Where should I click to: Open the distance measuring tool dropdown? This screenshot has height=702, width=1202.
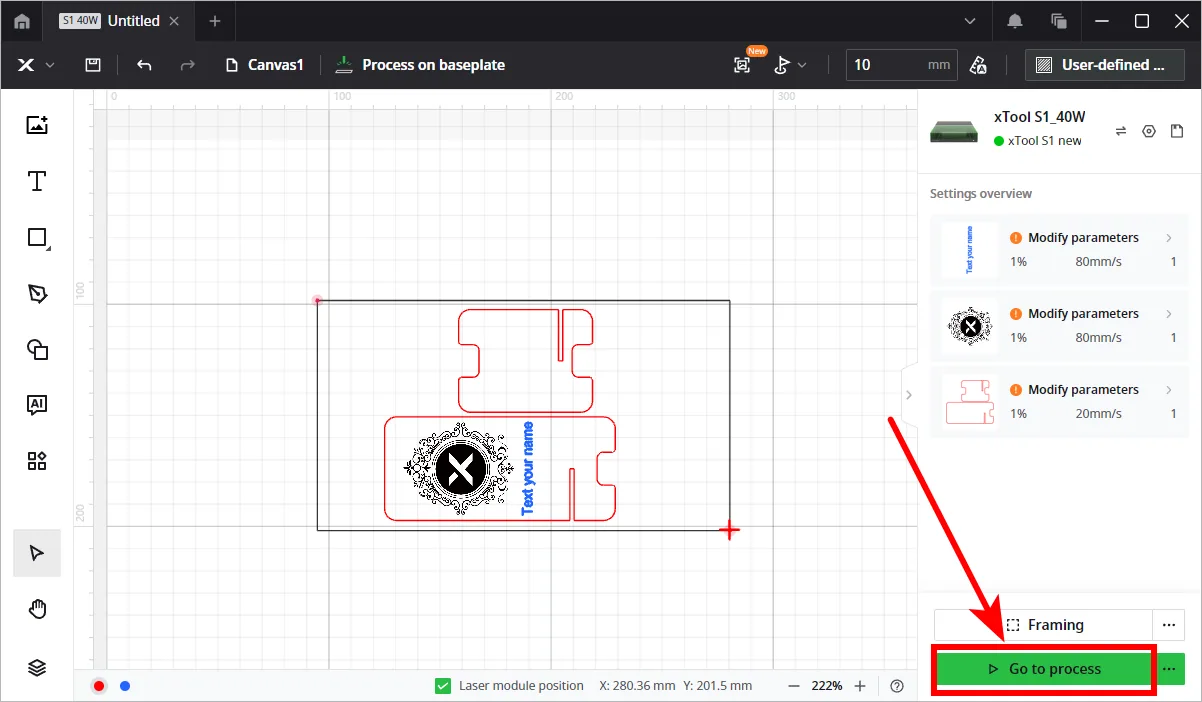tap(790, 65)
